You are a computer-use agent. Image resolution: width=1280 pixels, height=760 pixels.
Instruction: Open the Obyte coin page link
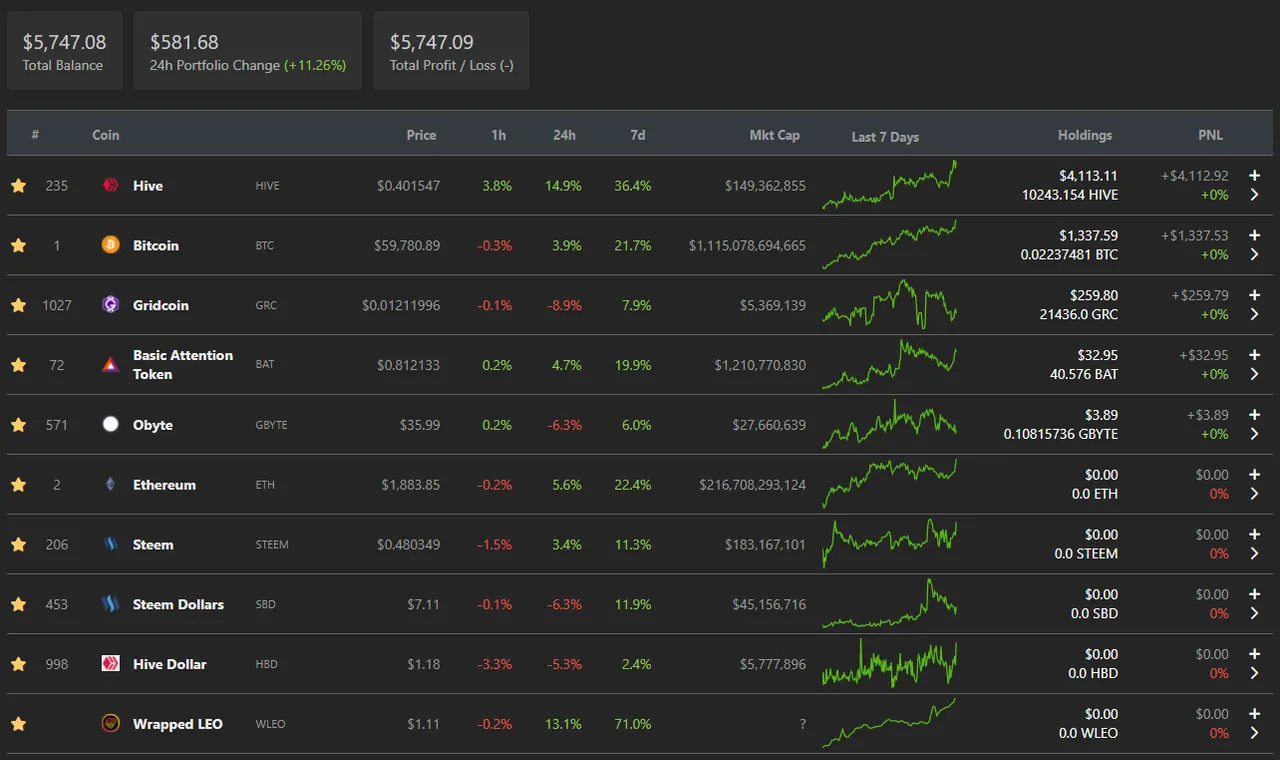coord(153,424)
